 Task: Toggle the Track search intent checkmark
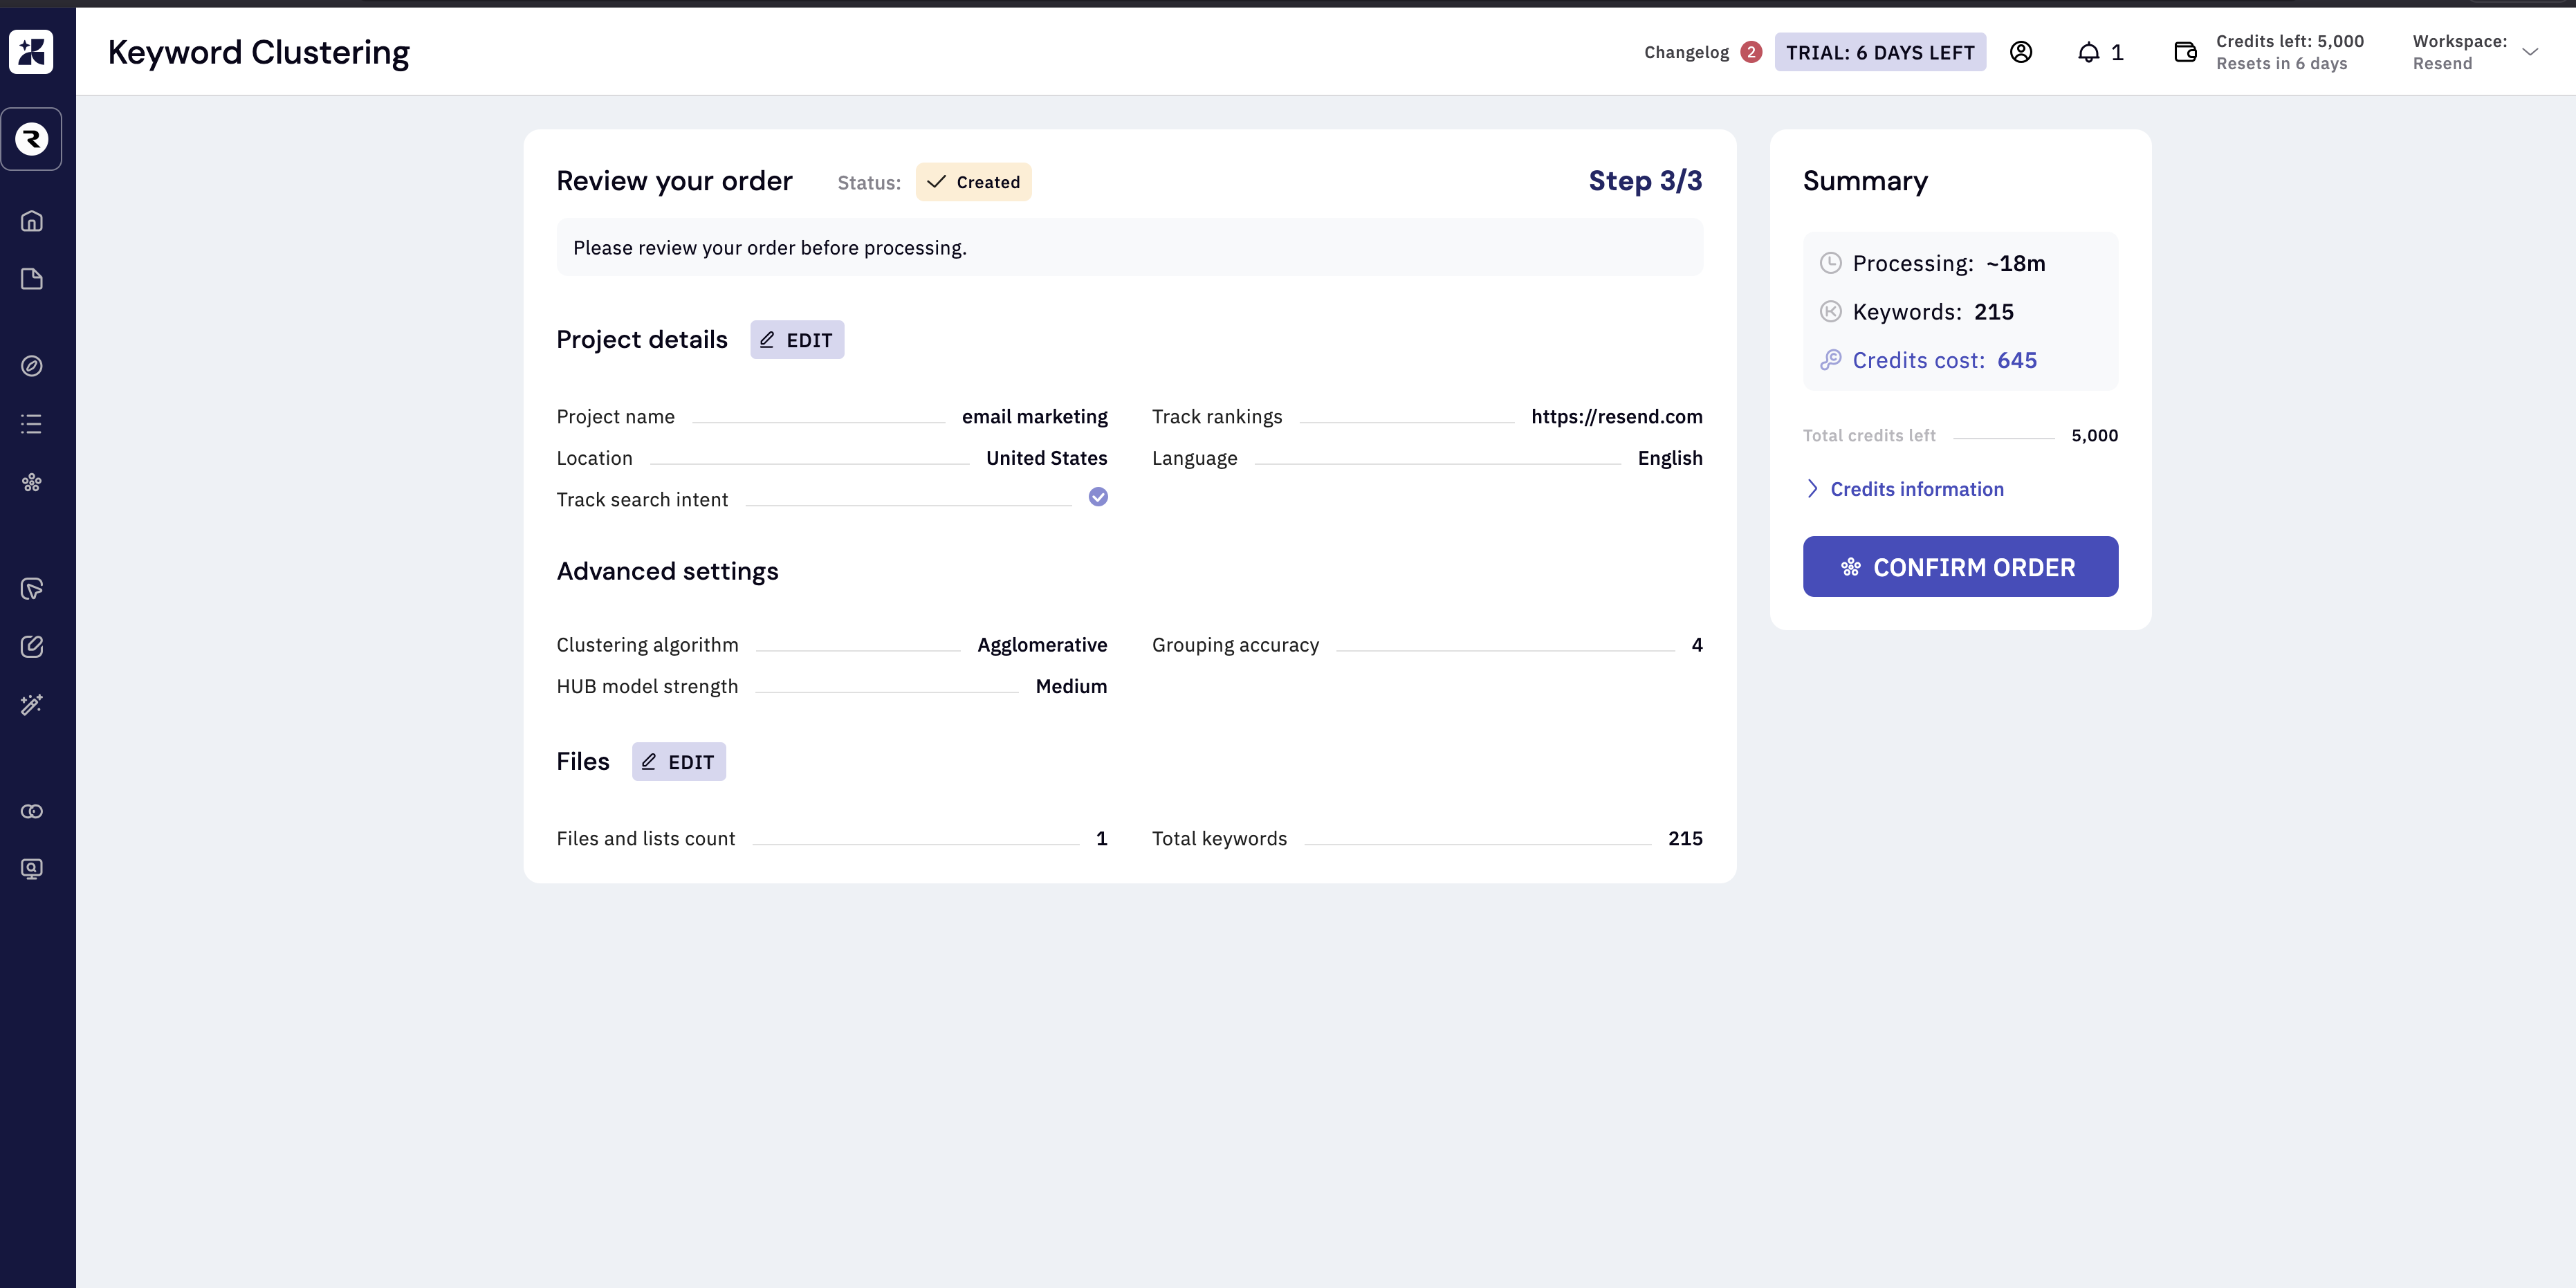[x=1098, y=497]
